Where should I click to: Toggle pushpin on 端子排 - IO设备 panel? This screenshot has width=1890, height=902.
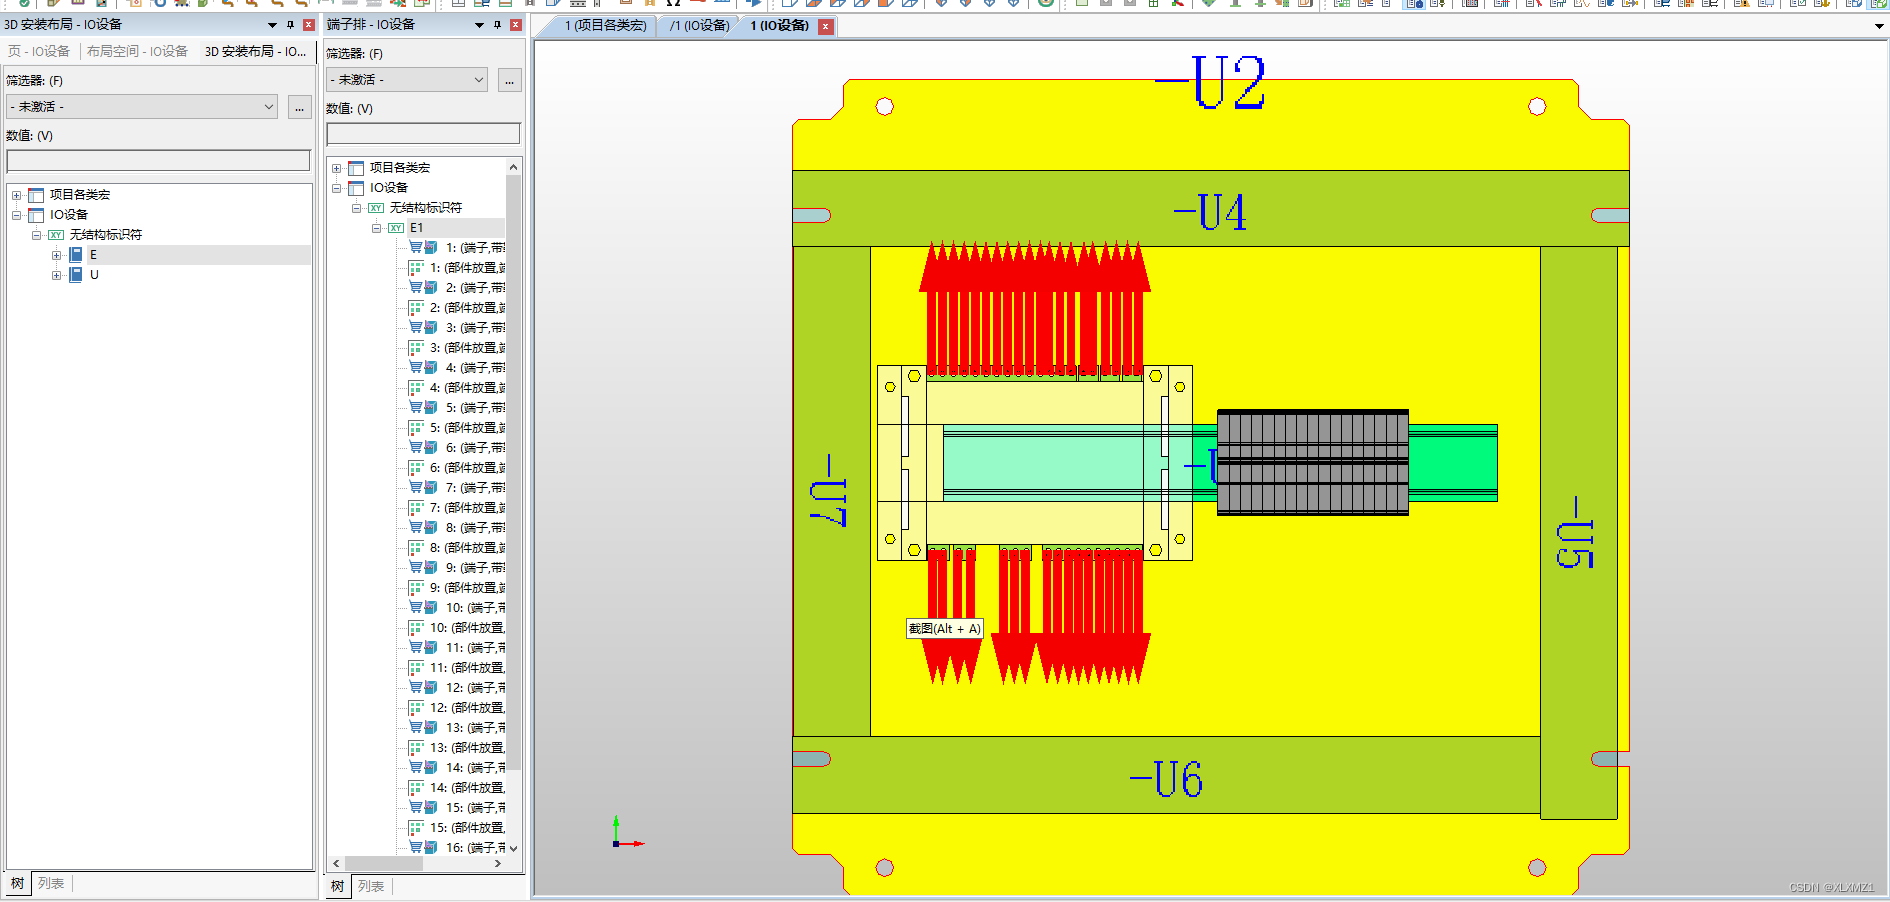(497, 25)
